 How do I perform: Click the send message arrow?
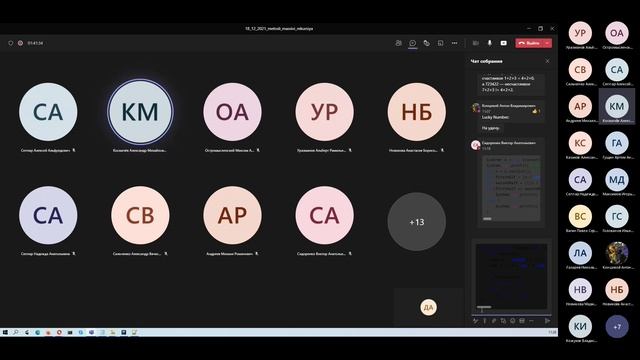(547, 321)
